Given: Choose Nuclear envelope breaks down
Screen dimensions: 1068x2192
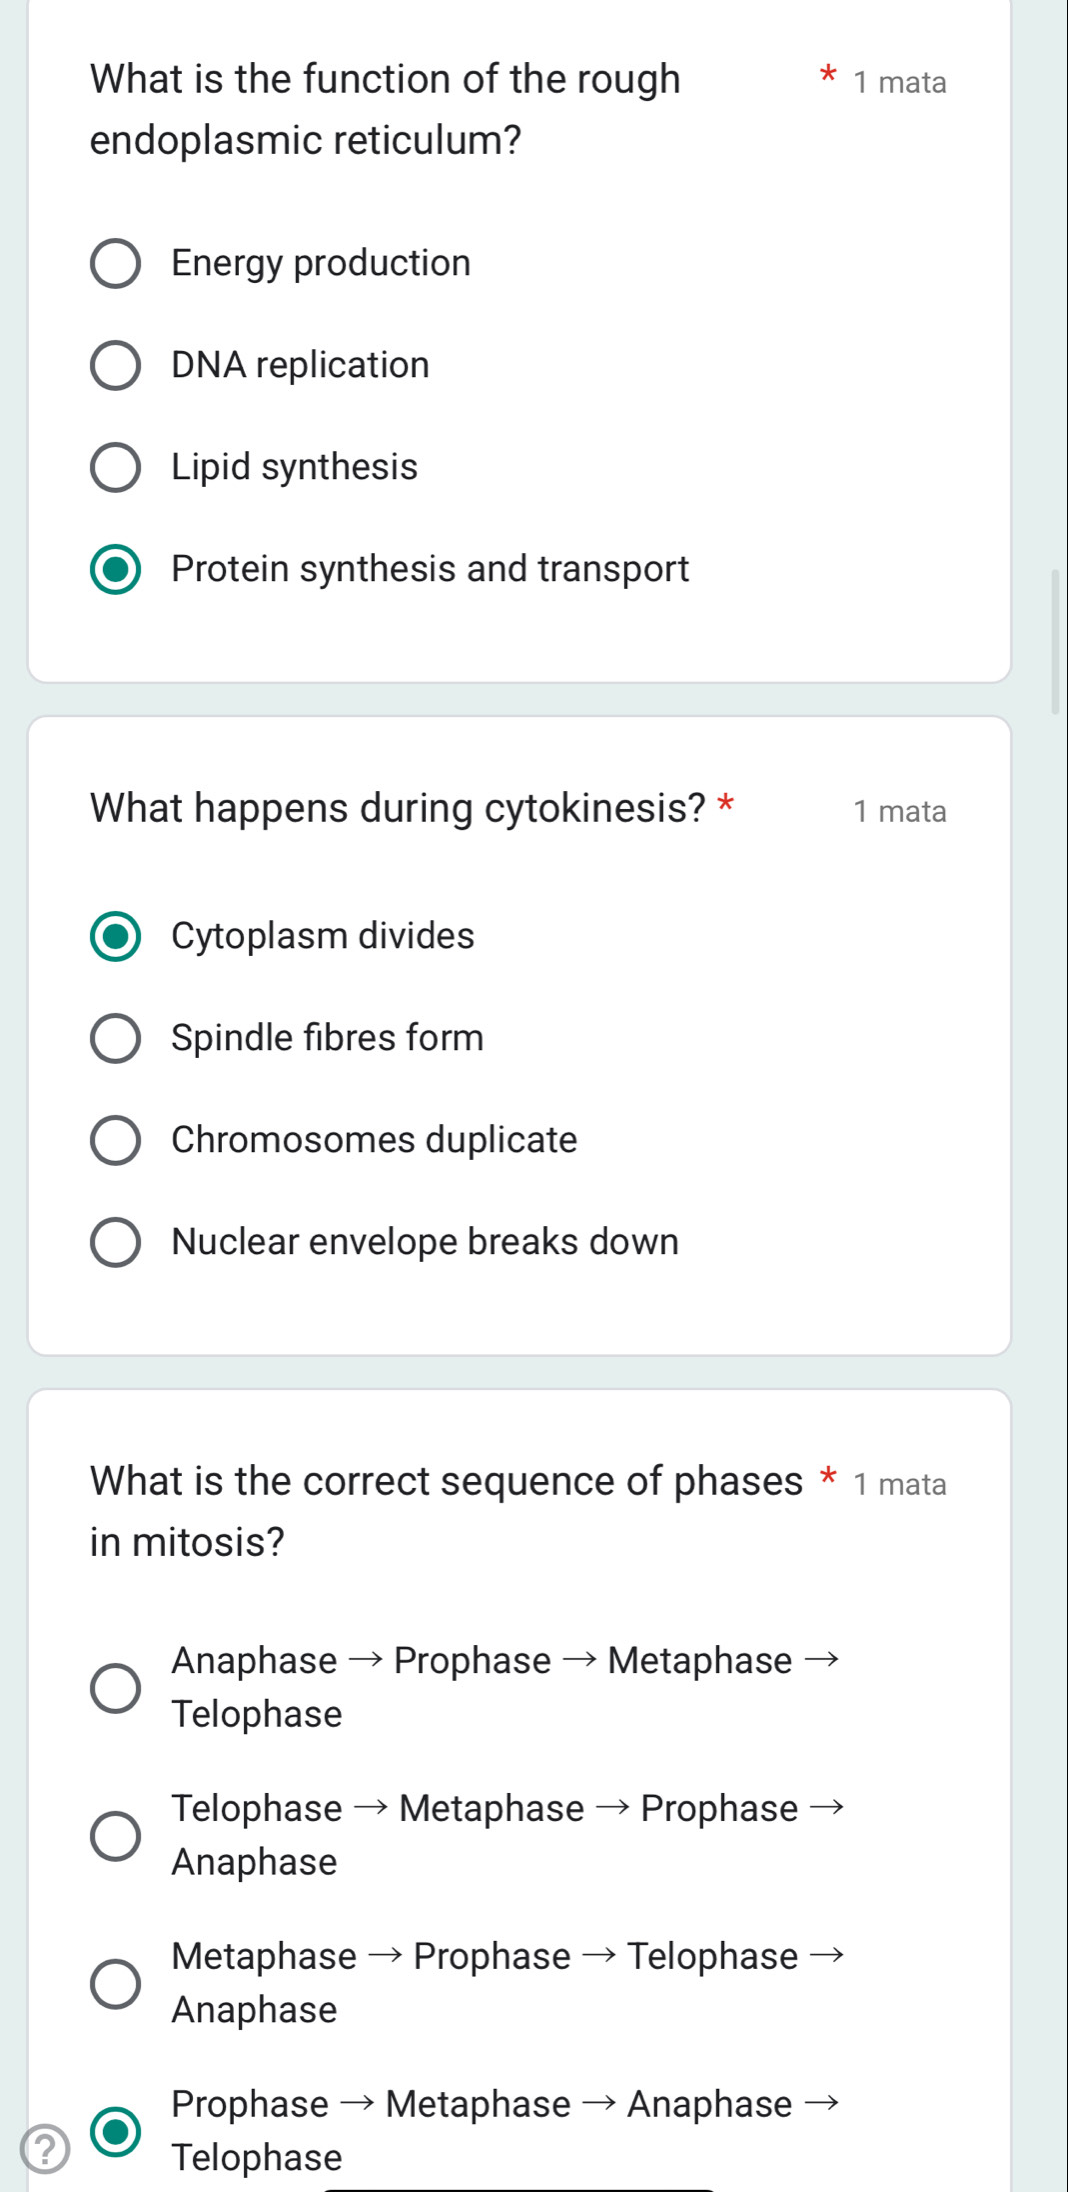Looking at the screenshot, I should [116, 1242].
